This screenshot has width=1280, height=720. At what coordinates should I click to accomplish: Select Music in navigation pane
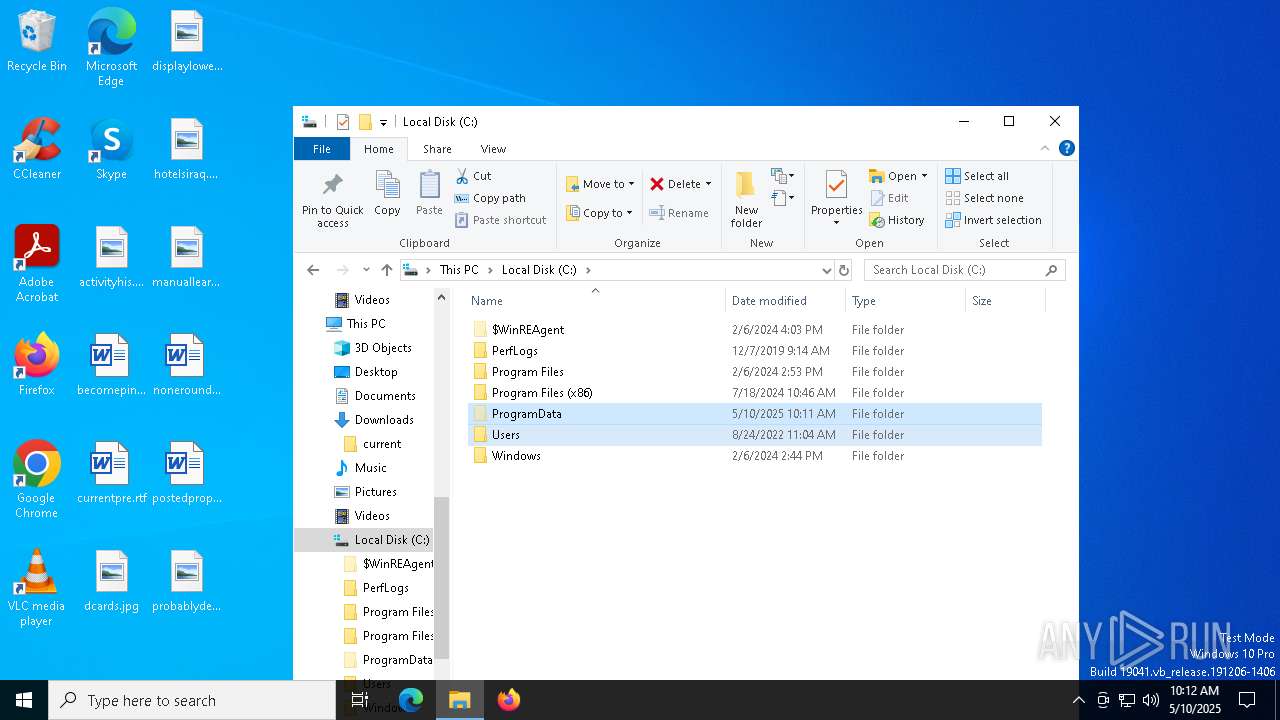[370, 468]
